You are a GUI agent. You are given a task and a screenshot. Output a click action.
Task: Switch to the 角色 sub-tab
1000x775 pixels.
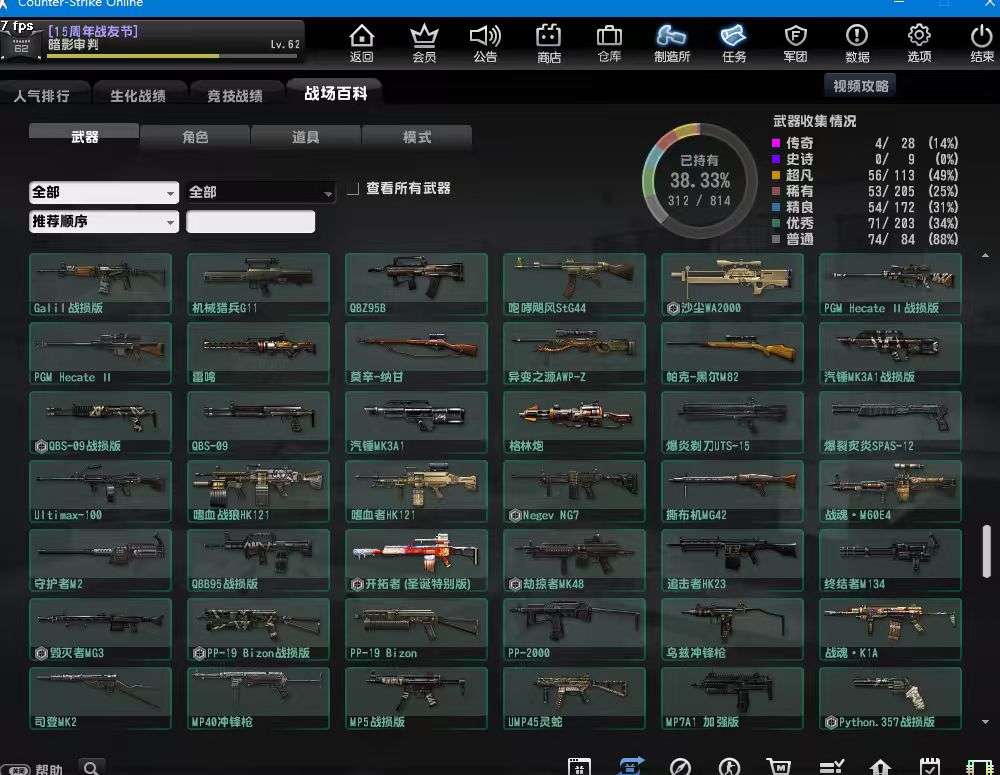pos(195,137)
